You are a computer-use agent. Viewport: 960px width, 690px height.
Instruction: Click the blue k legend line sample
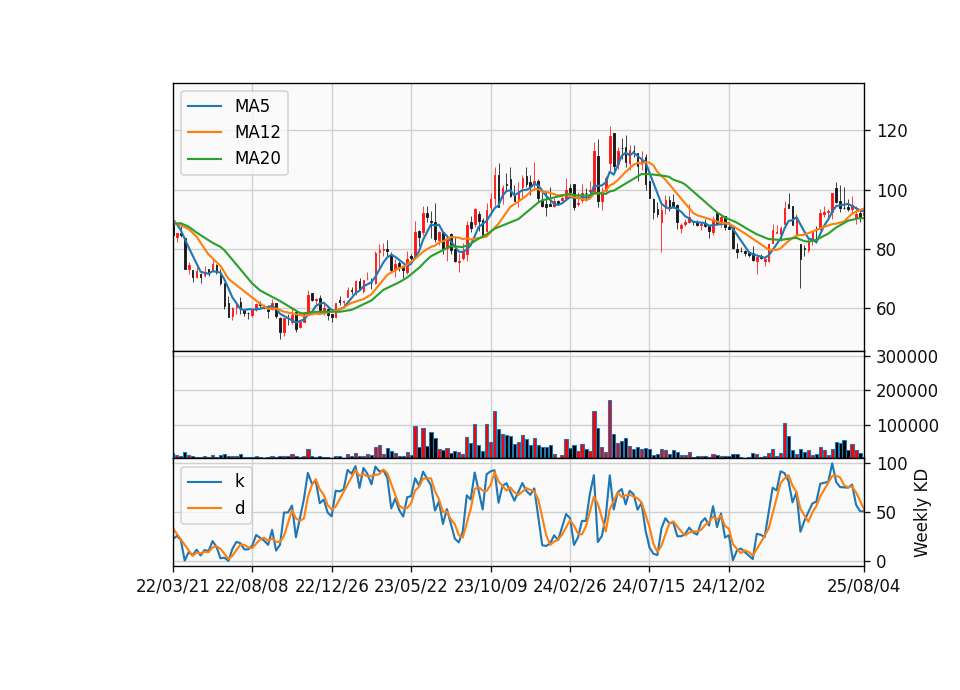point(204,481)
